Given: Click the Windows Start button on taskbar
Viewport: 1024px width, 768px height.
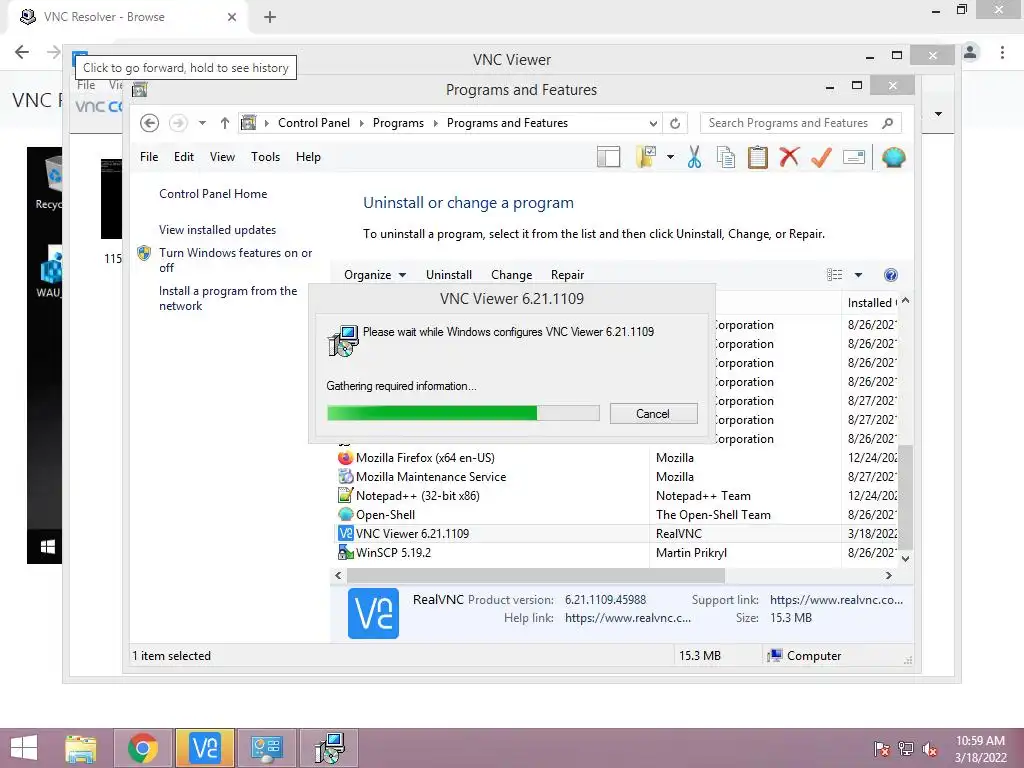Looking at the screenshot, I should point(24,748).
